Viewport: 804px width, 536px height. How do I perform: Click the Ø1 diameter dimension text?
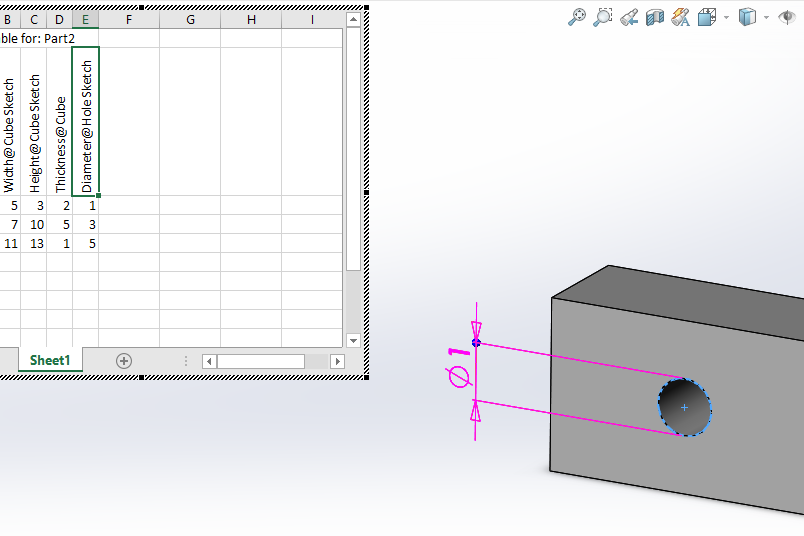[x=458, y=368]
